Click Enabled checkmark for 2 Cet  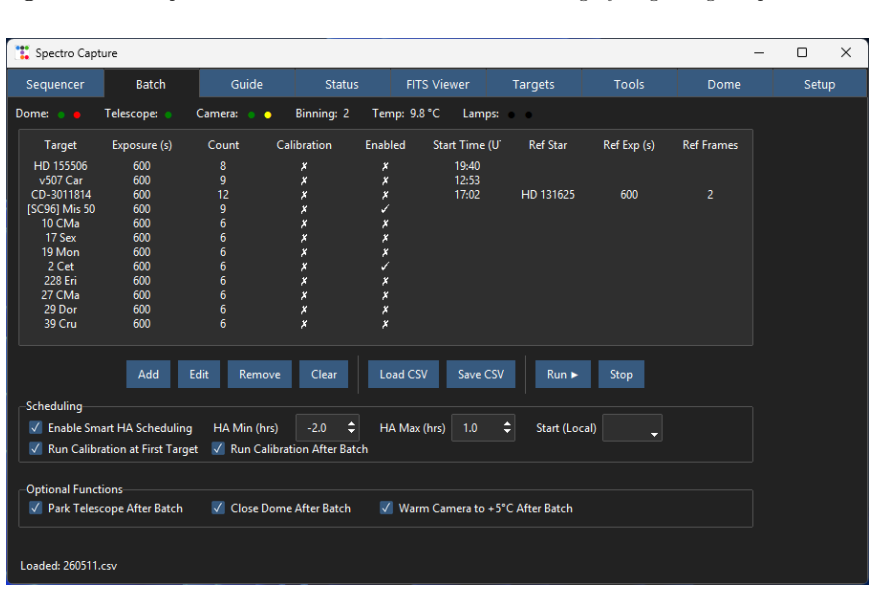coord(385,267)
